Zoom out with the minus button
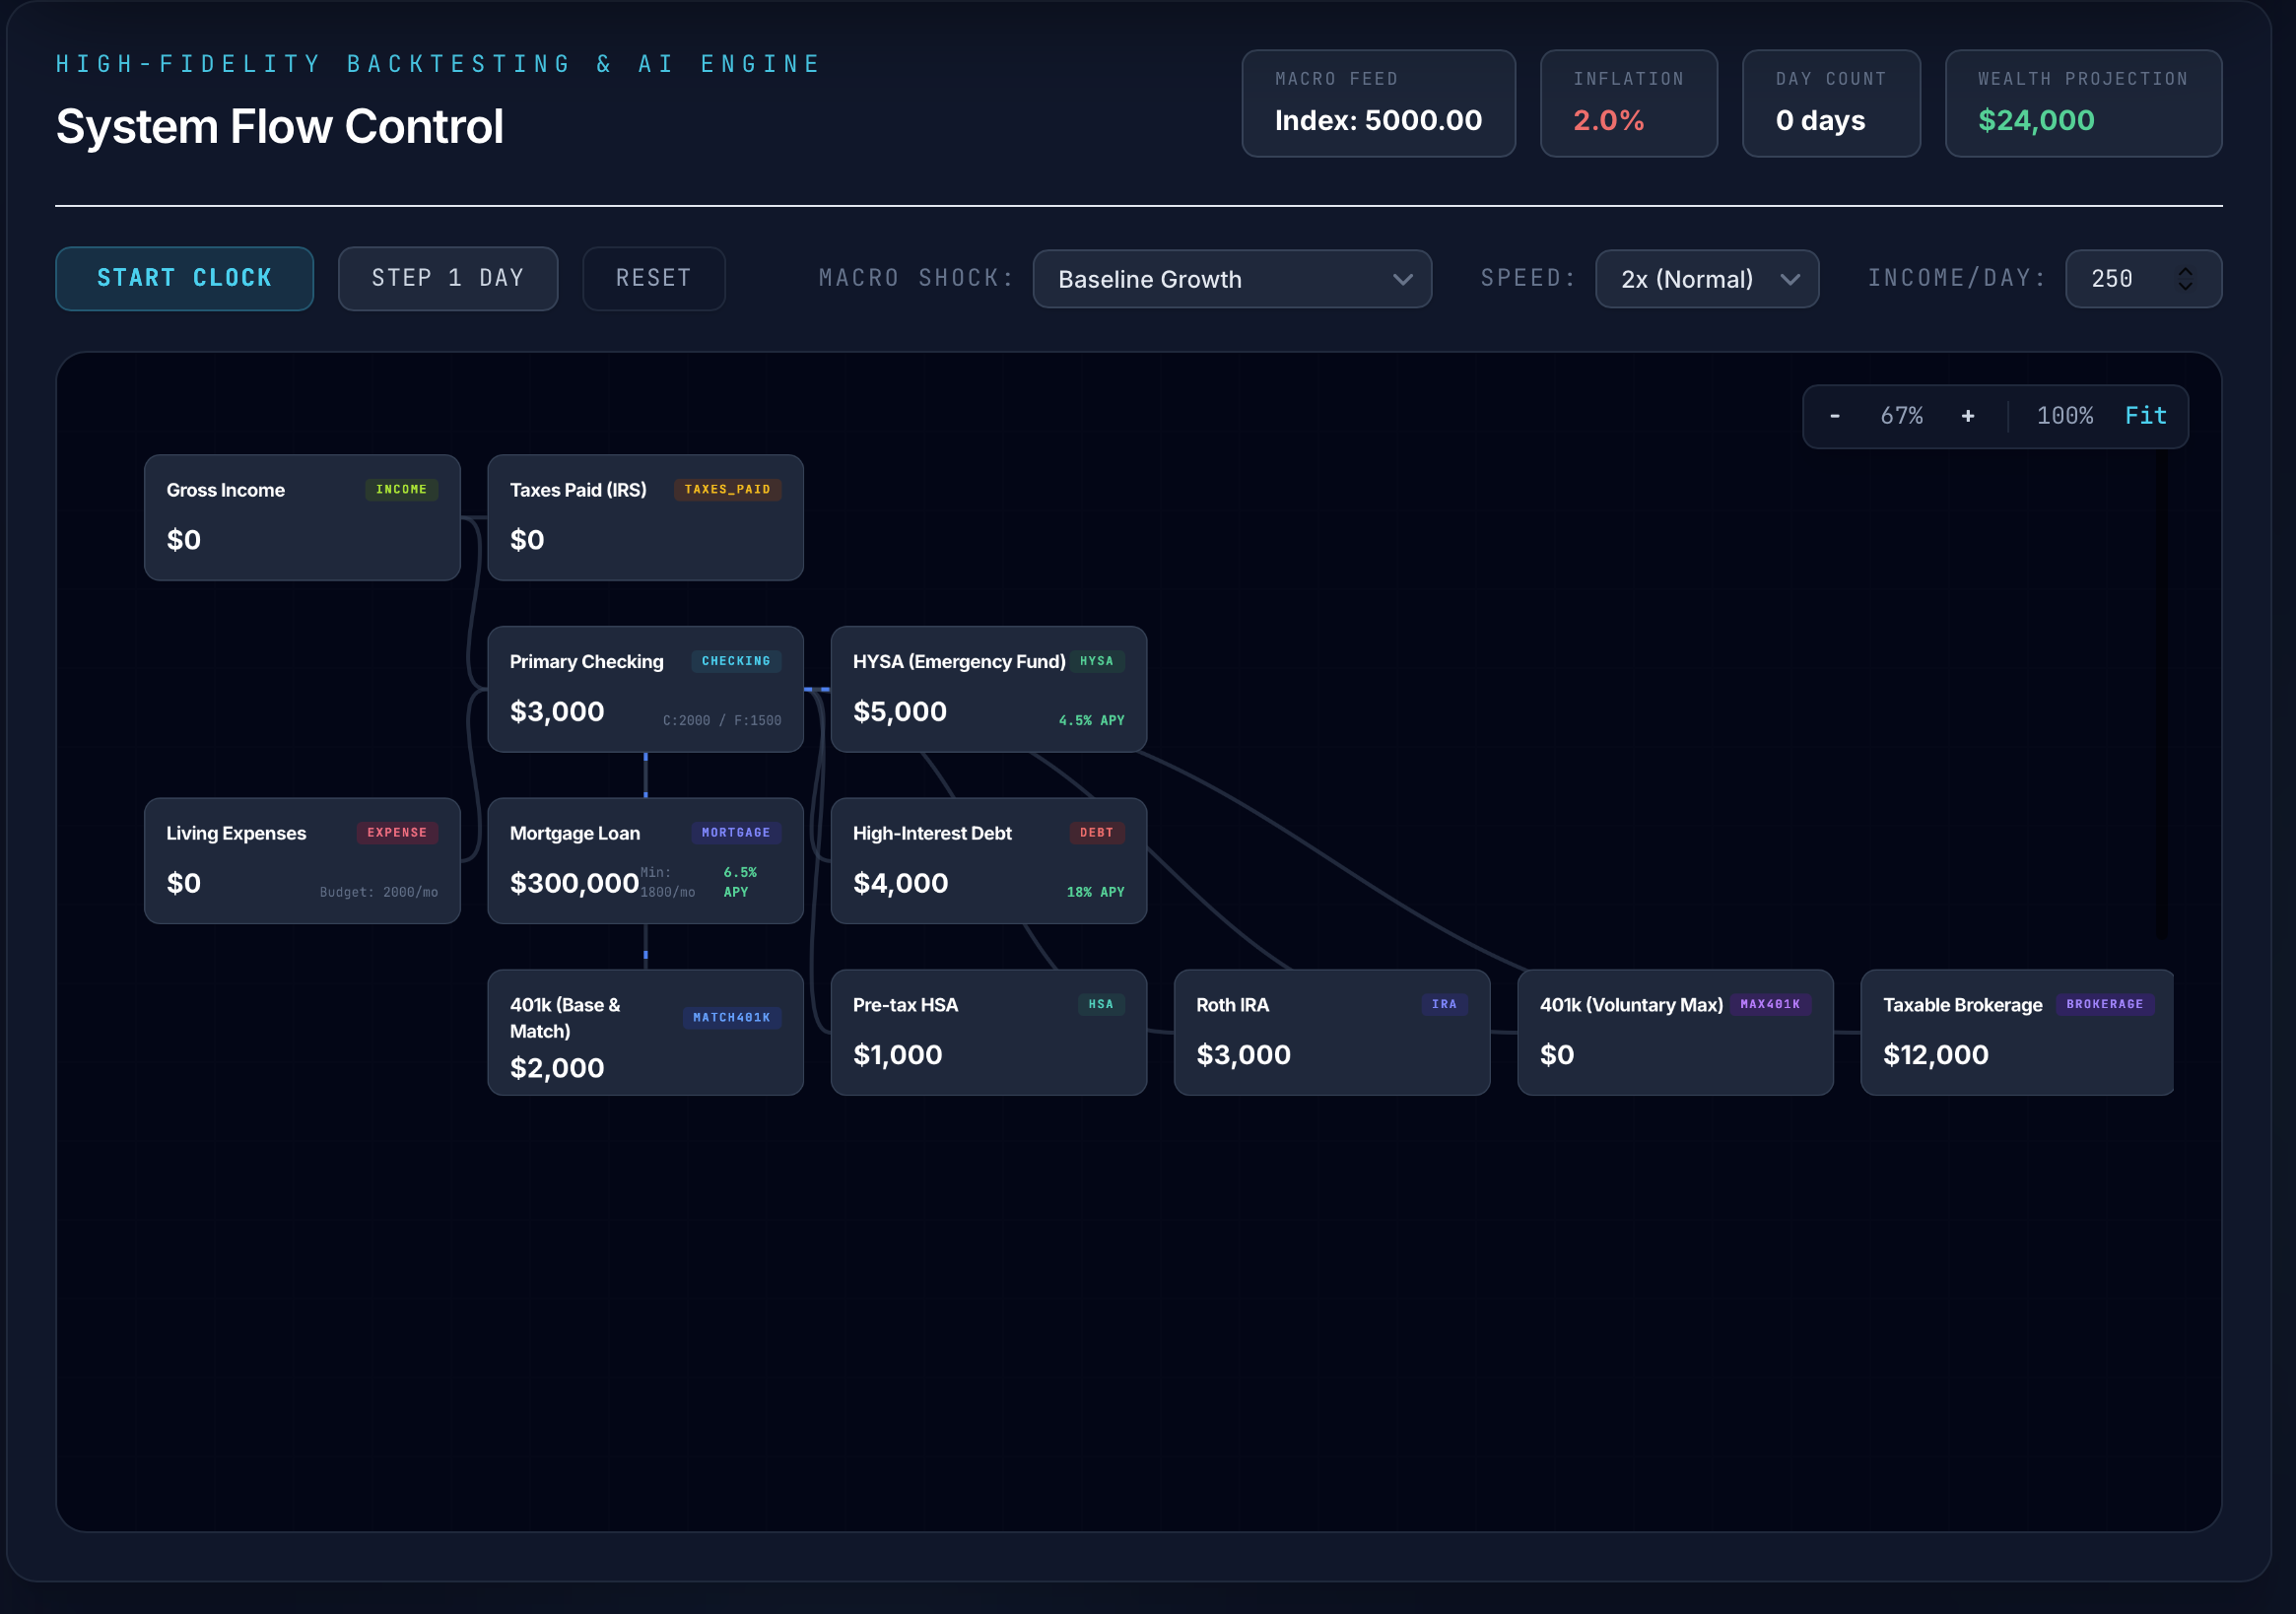Image resolution: width=2296 pixels, height=1614 pixels. click(x=1834, y=416)
